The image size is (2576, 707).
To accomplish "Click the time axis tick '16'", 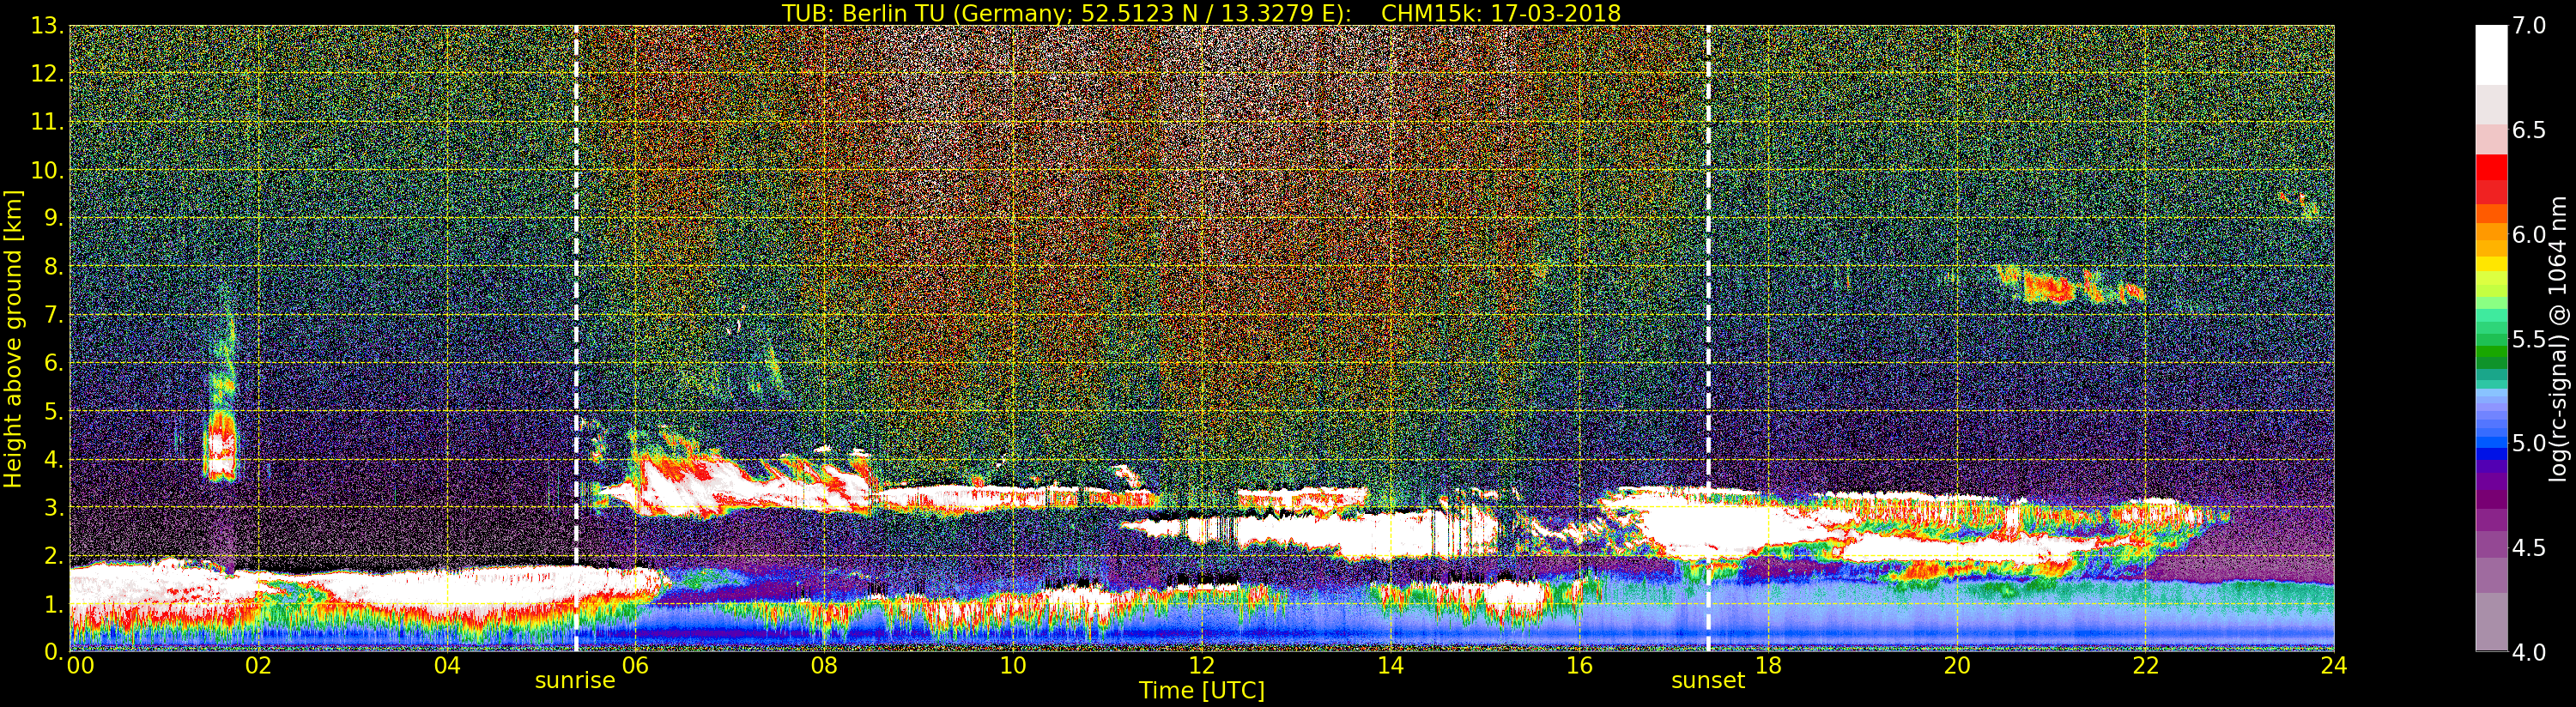I will [1579, 665].
